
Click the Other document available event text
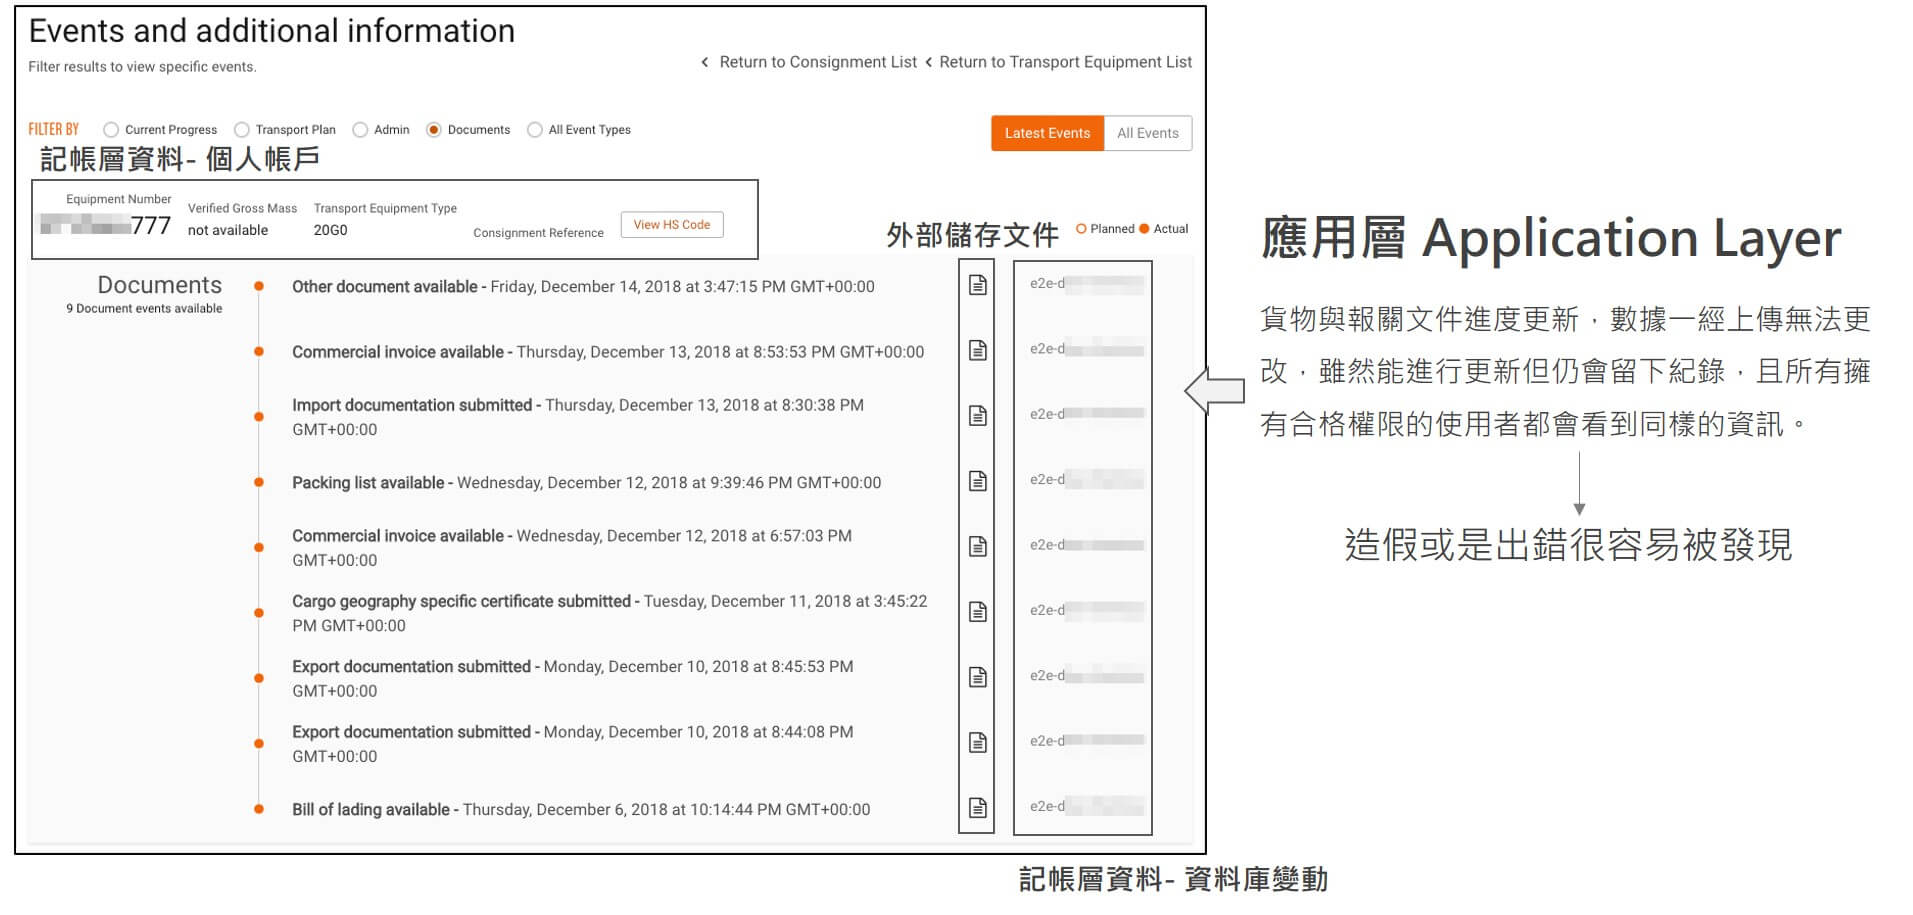(583, 287)
